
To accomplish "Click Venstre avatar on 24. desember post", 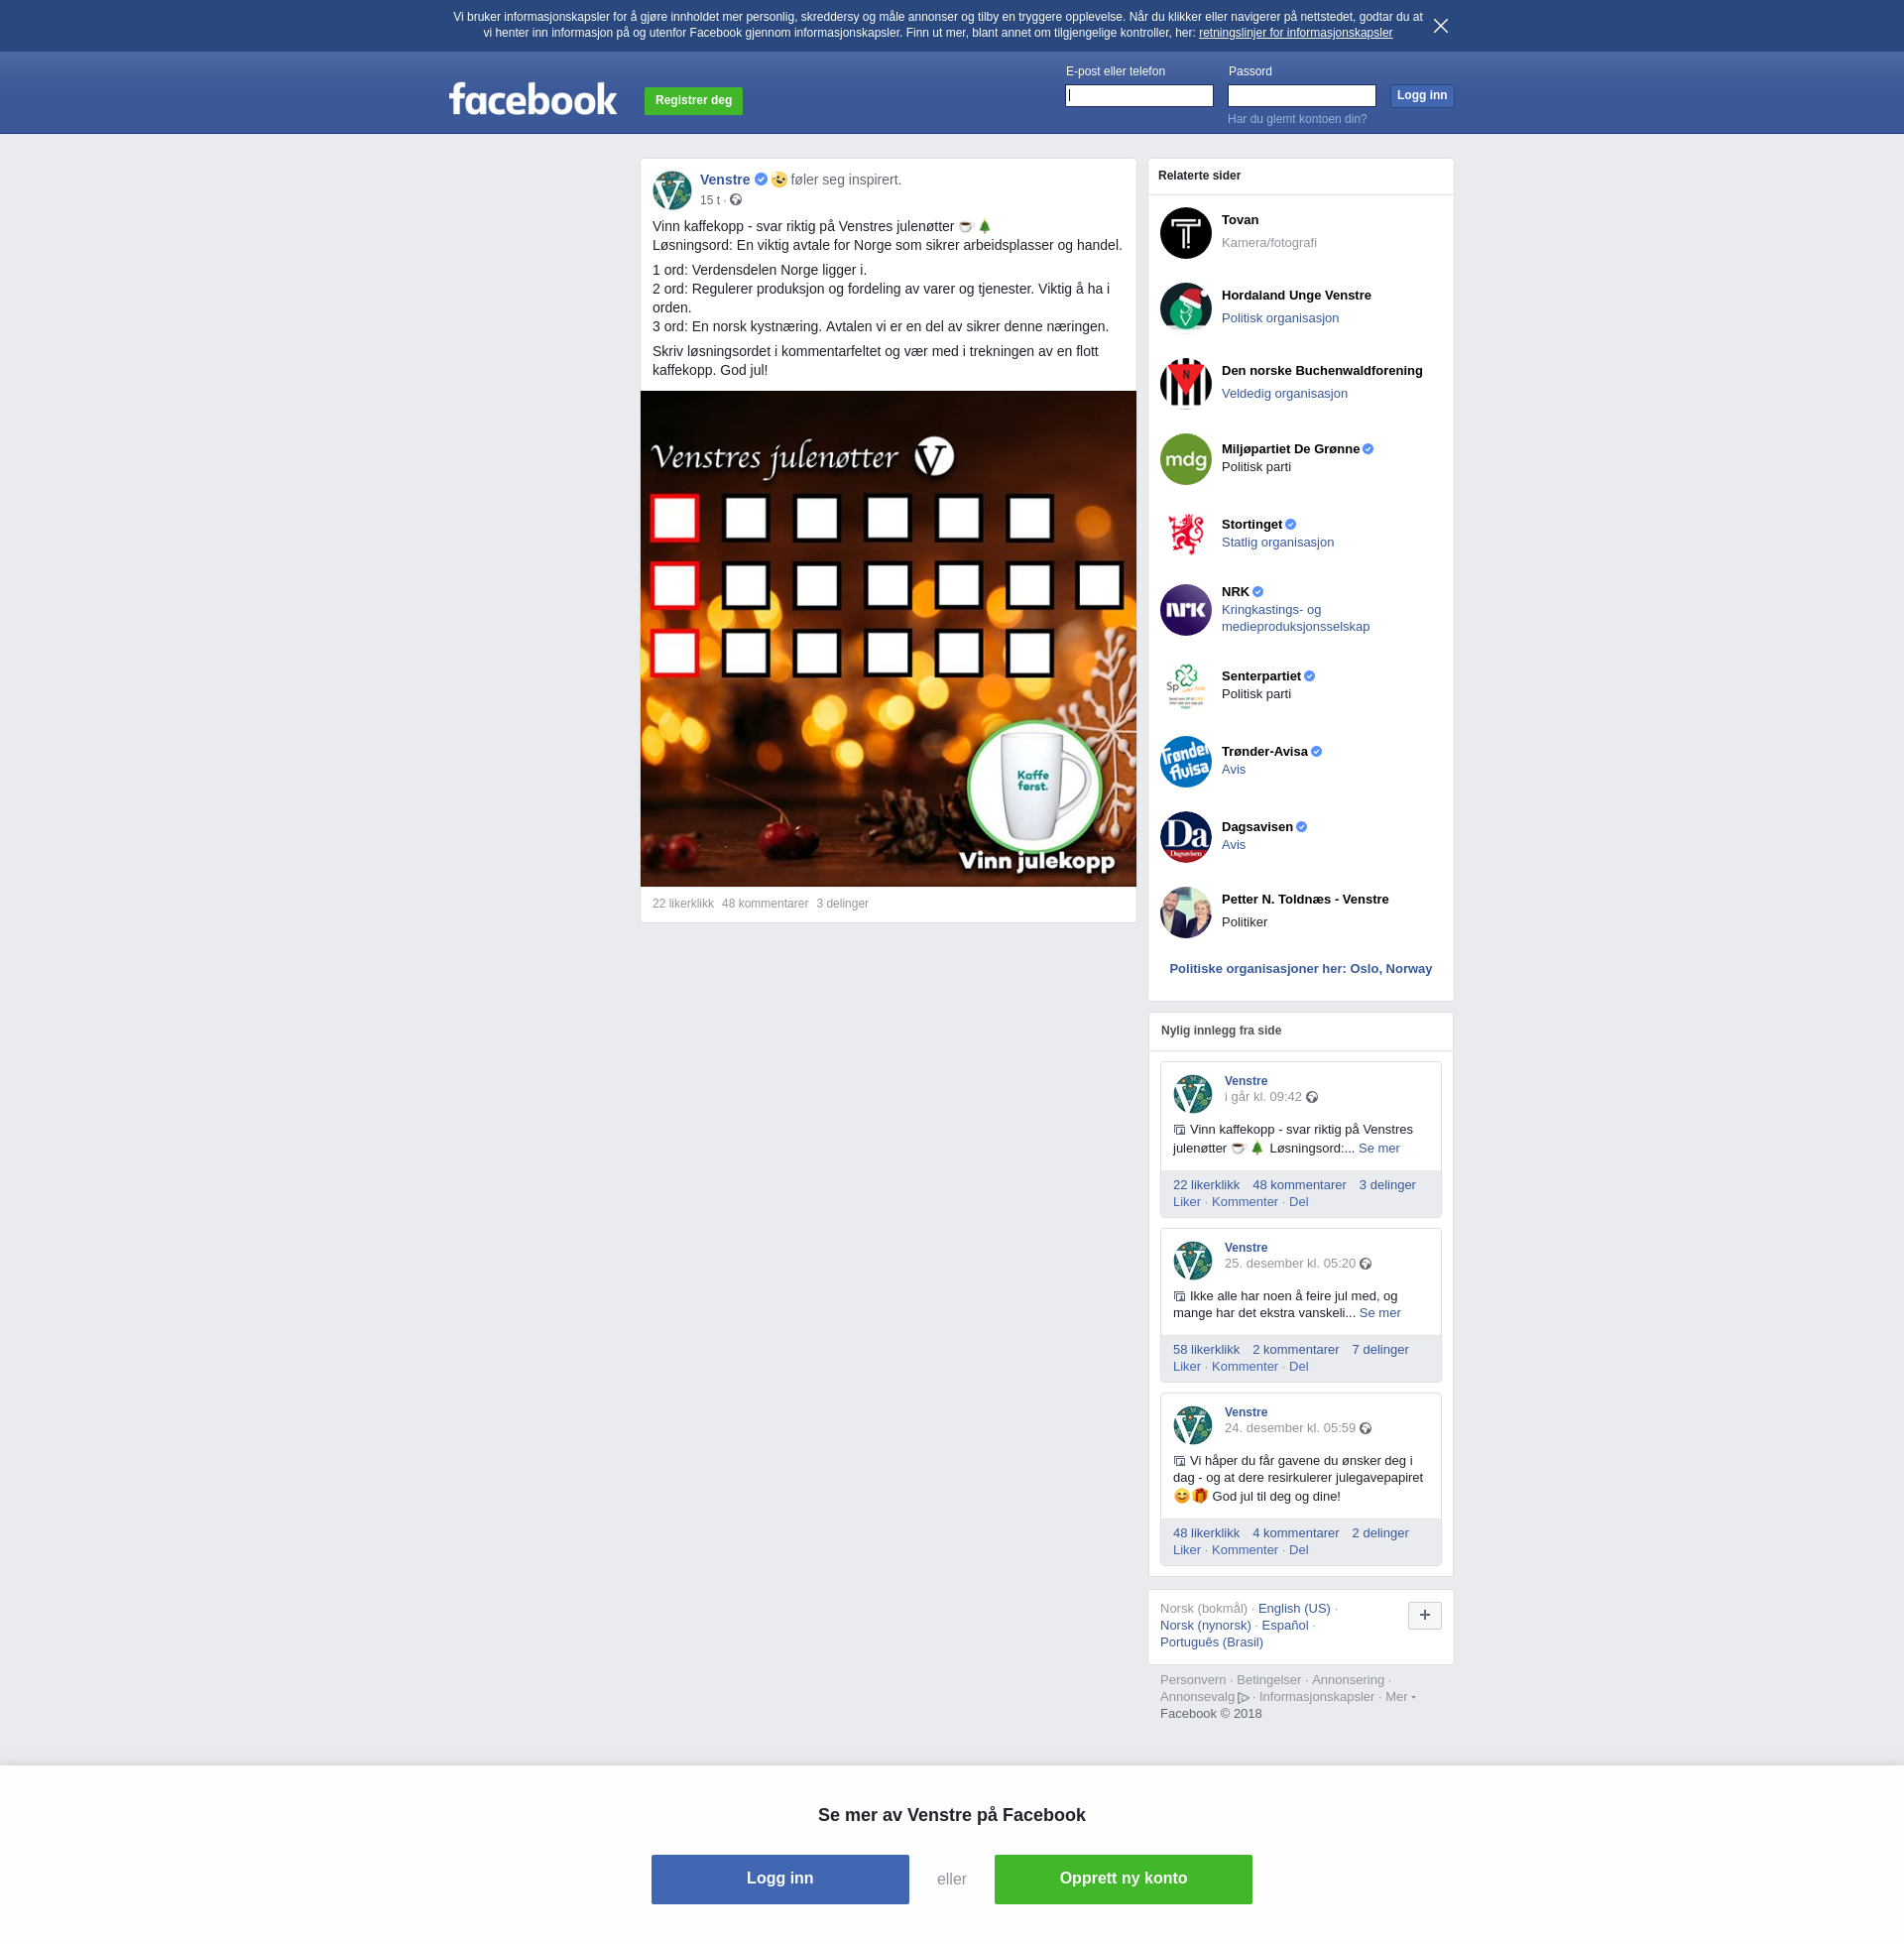I will [1192, 1425].
